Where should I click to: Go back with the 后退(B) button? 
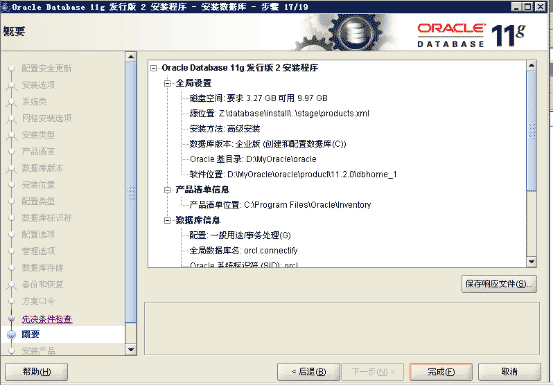[309, 372]
